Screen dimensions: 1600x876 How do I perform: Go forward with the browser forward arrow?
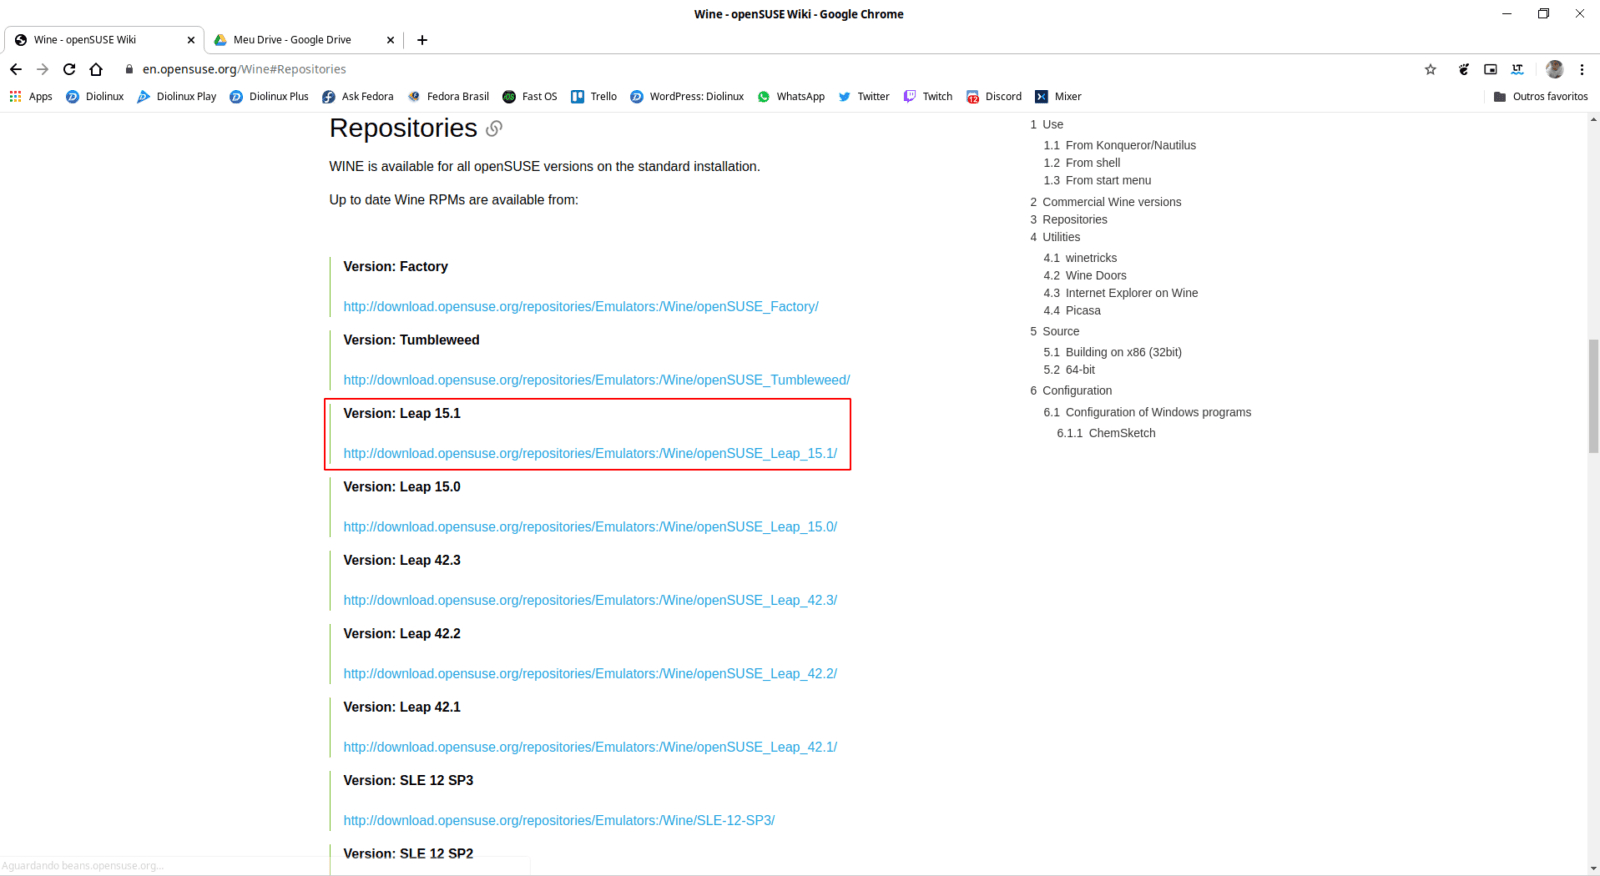pyautogui.click(x=42, y=69)
